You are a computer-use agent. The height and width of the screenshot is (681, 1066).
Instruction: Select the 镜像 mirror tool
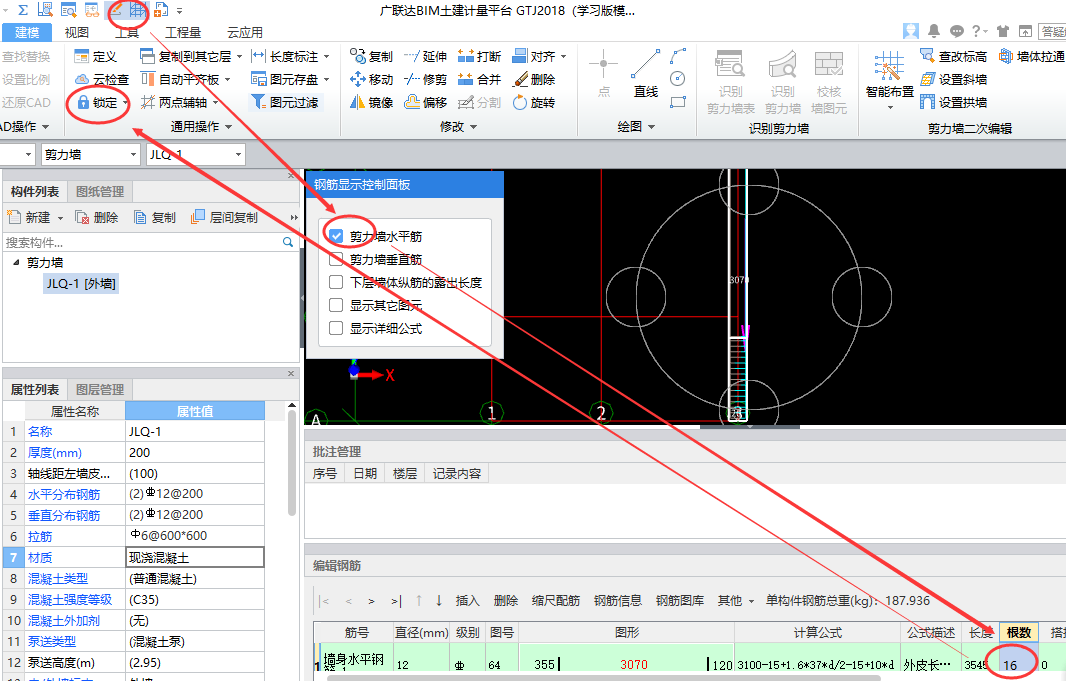(x=371, y=103)
